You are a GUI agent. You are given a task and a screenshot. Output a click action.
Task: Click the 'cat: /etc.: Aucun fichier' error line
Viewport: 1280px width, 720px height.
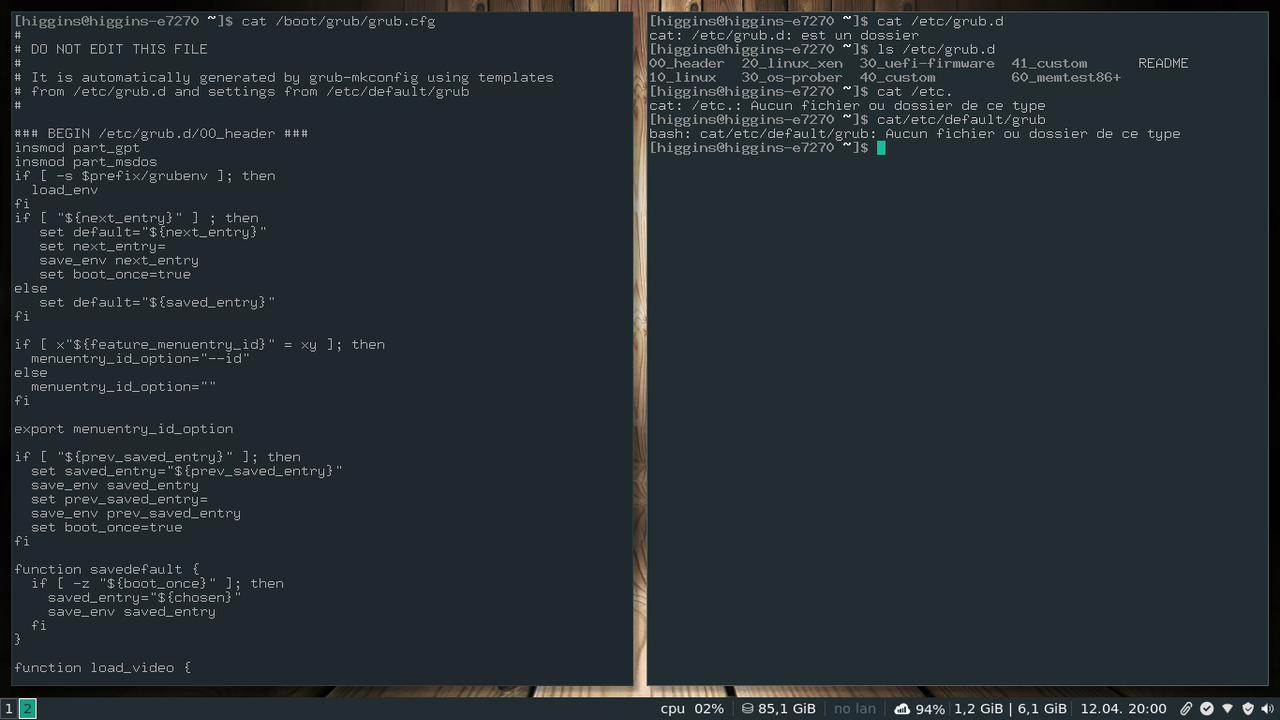(847, 105)
